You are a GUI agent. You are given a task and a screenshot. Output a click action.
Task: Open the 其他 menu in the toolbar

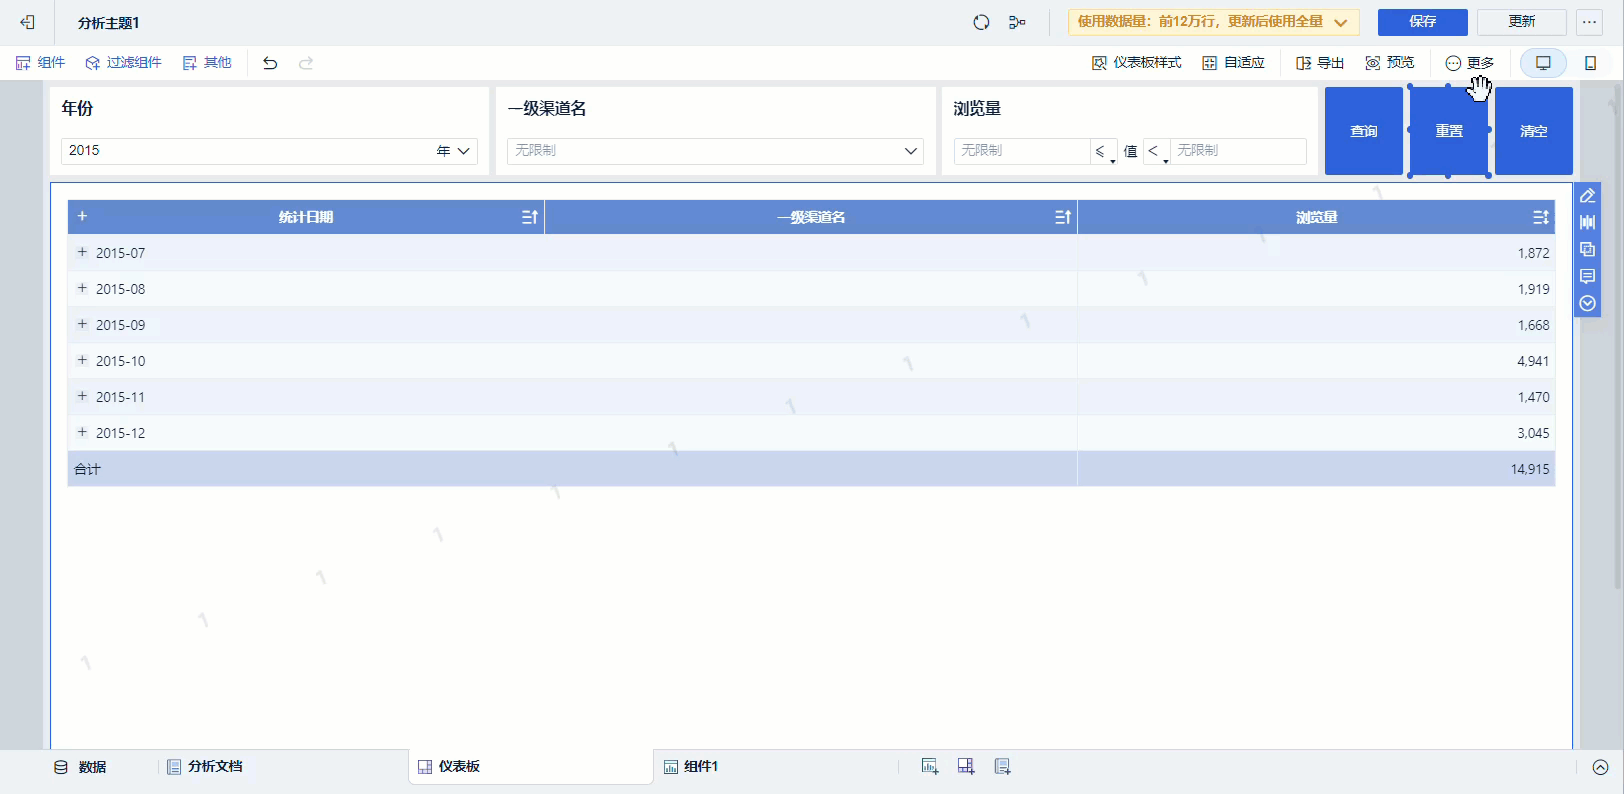(x=207, y=63)
